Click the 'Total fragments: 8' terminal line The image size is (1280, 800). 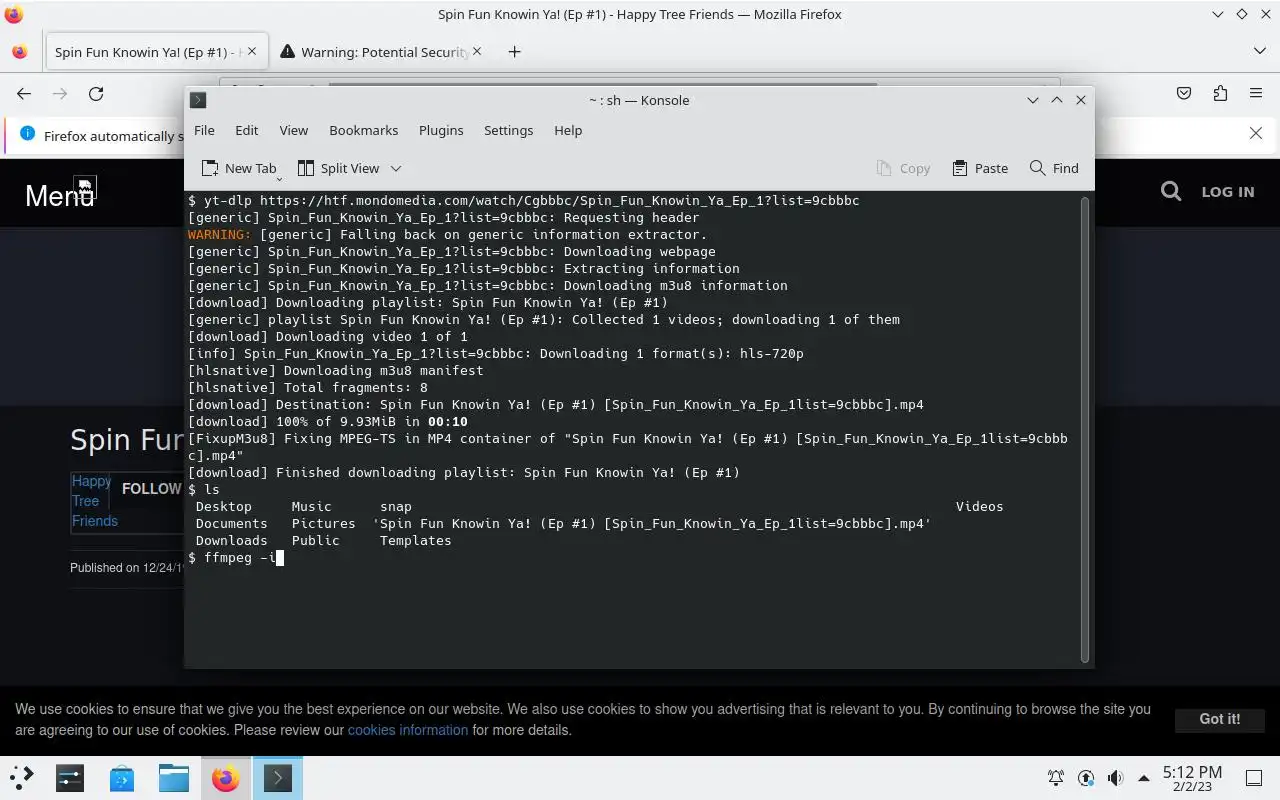coord(308,387)
